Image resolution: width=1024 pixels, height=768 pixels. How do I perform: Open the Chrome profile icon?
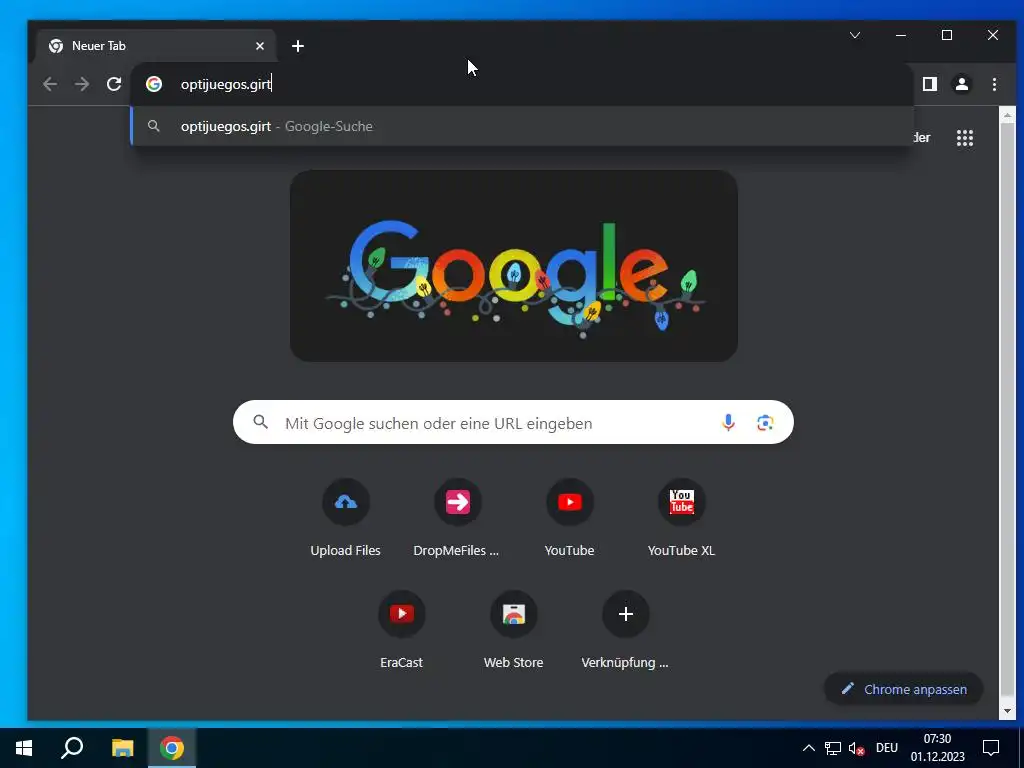click(962, 84)
